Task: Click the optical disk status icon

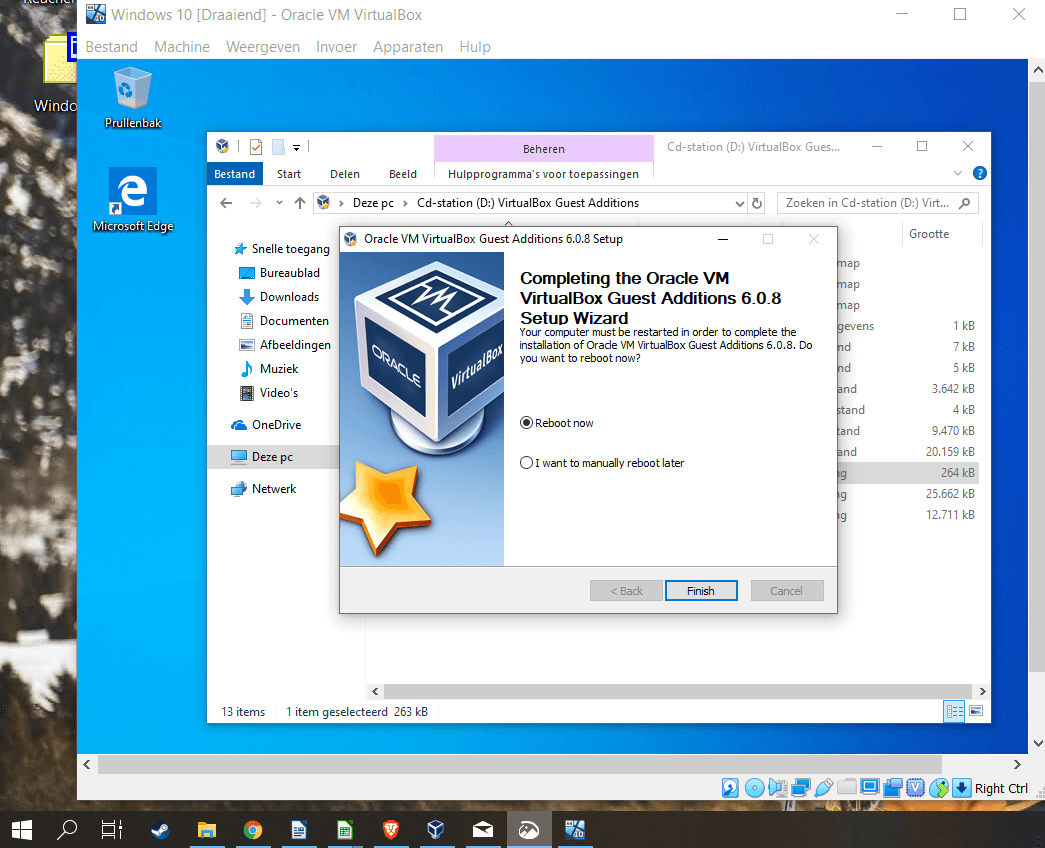Action: coord(755,788)
